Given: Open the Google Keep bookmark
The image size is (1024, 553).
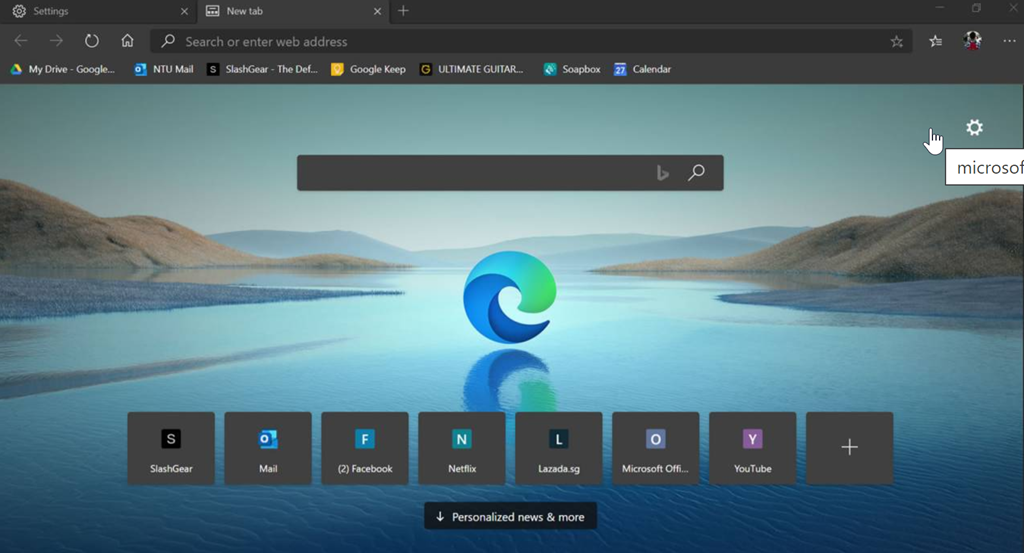Looking at the screenshot, I should click(x=368, y=70).
